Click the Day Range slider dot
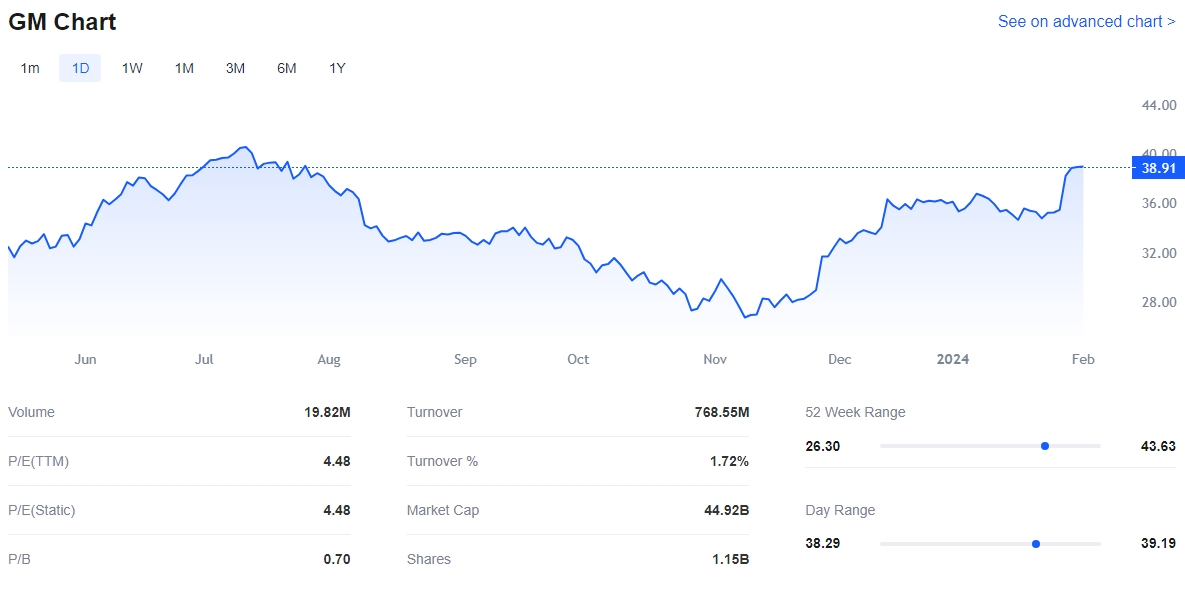 [x=1035, y=544]
